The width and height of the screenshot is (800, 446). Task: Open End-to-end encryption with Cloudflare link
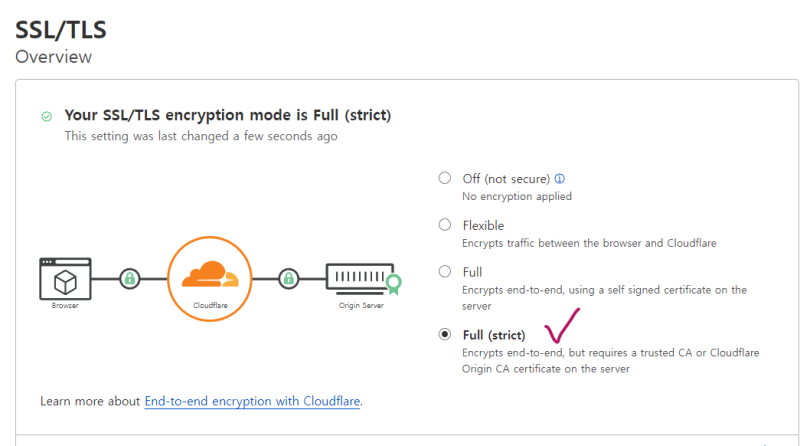coord(252,401)
